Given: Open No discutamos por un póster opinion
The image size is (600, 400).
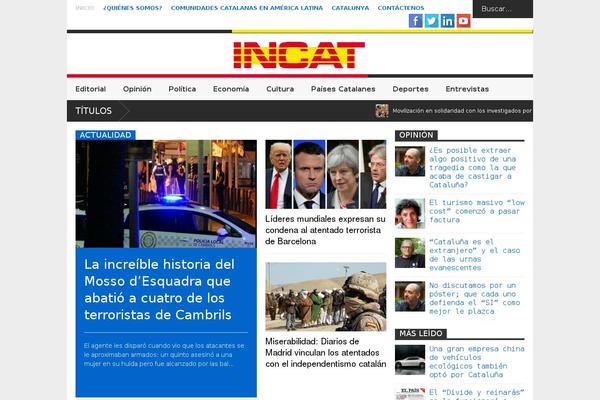Looking at the screenshot, I should coord(475,299).
